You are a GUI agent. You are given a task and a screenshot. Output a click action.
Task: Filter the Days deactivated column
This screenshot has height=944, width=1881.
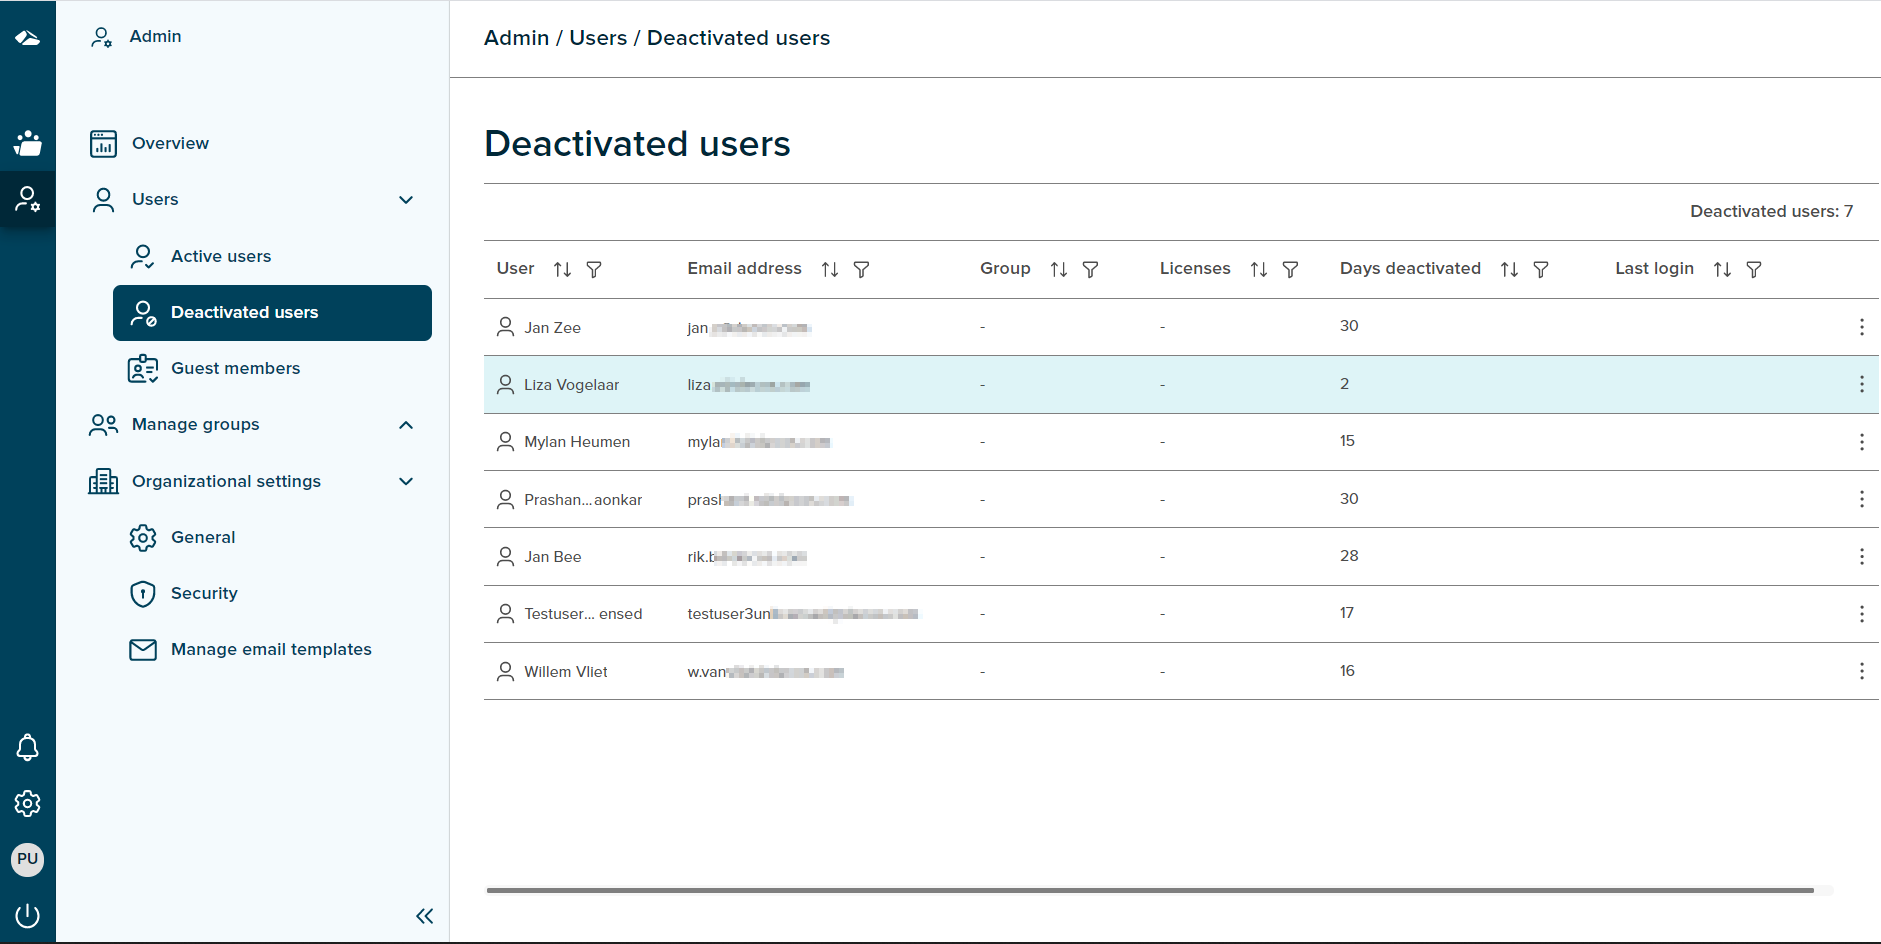click(1541, 269)
